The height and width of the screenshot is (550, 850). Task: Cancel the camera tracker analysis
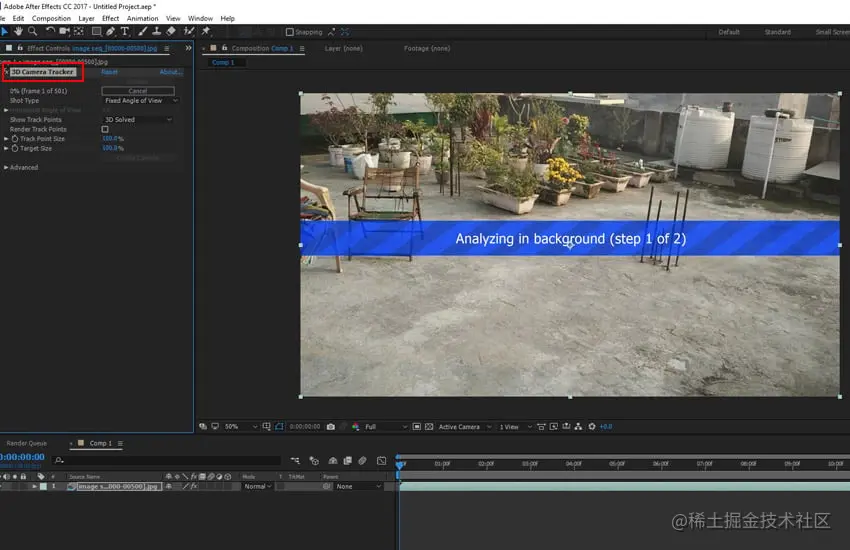[x=138, y=91]
